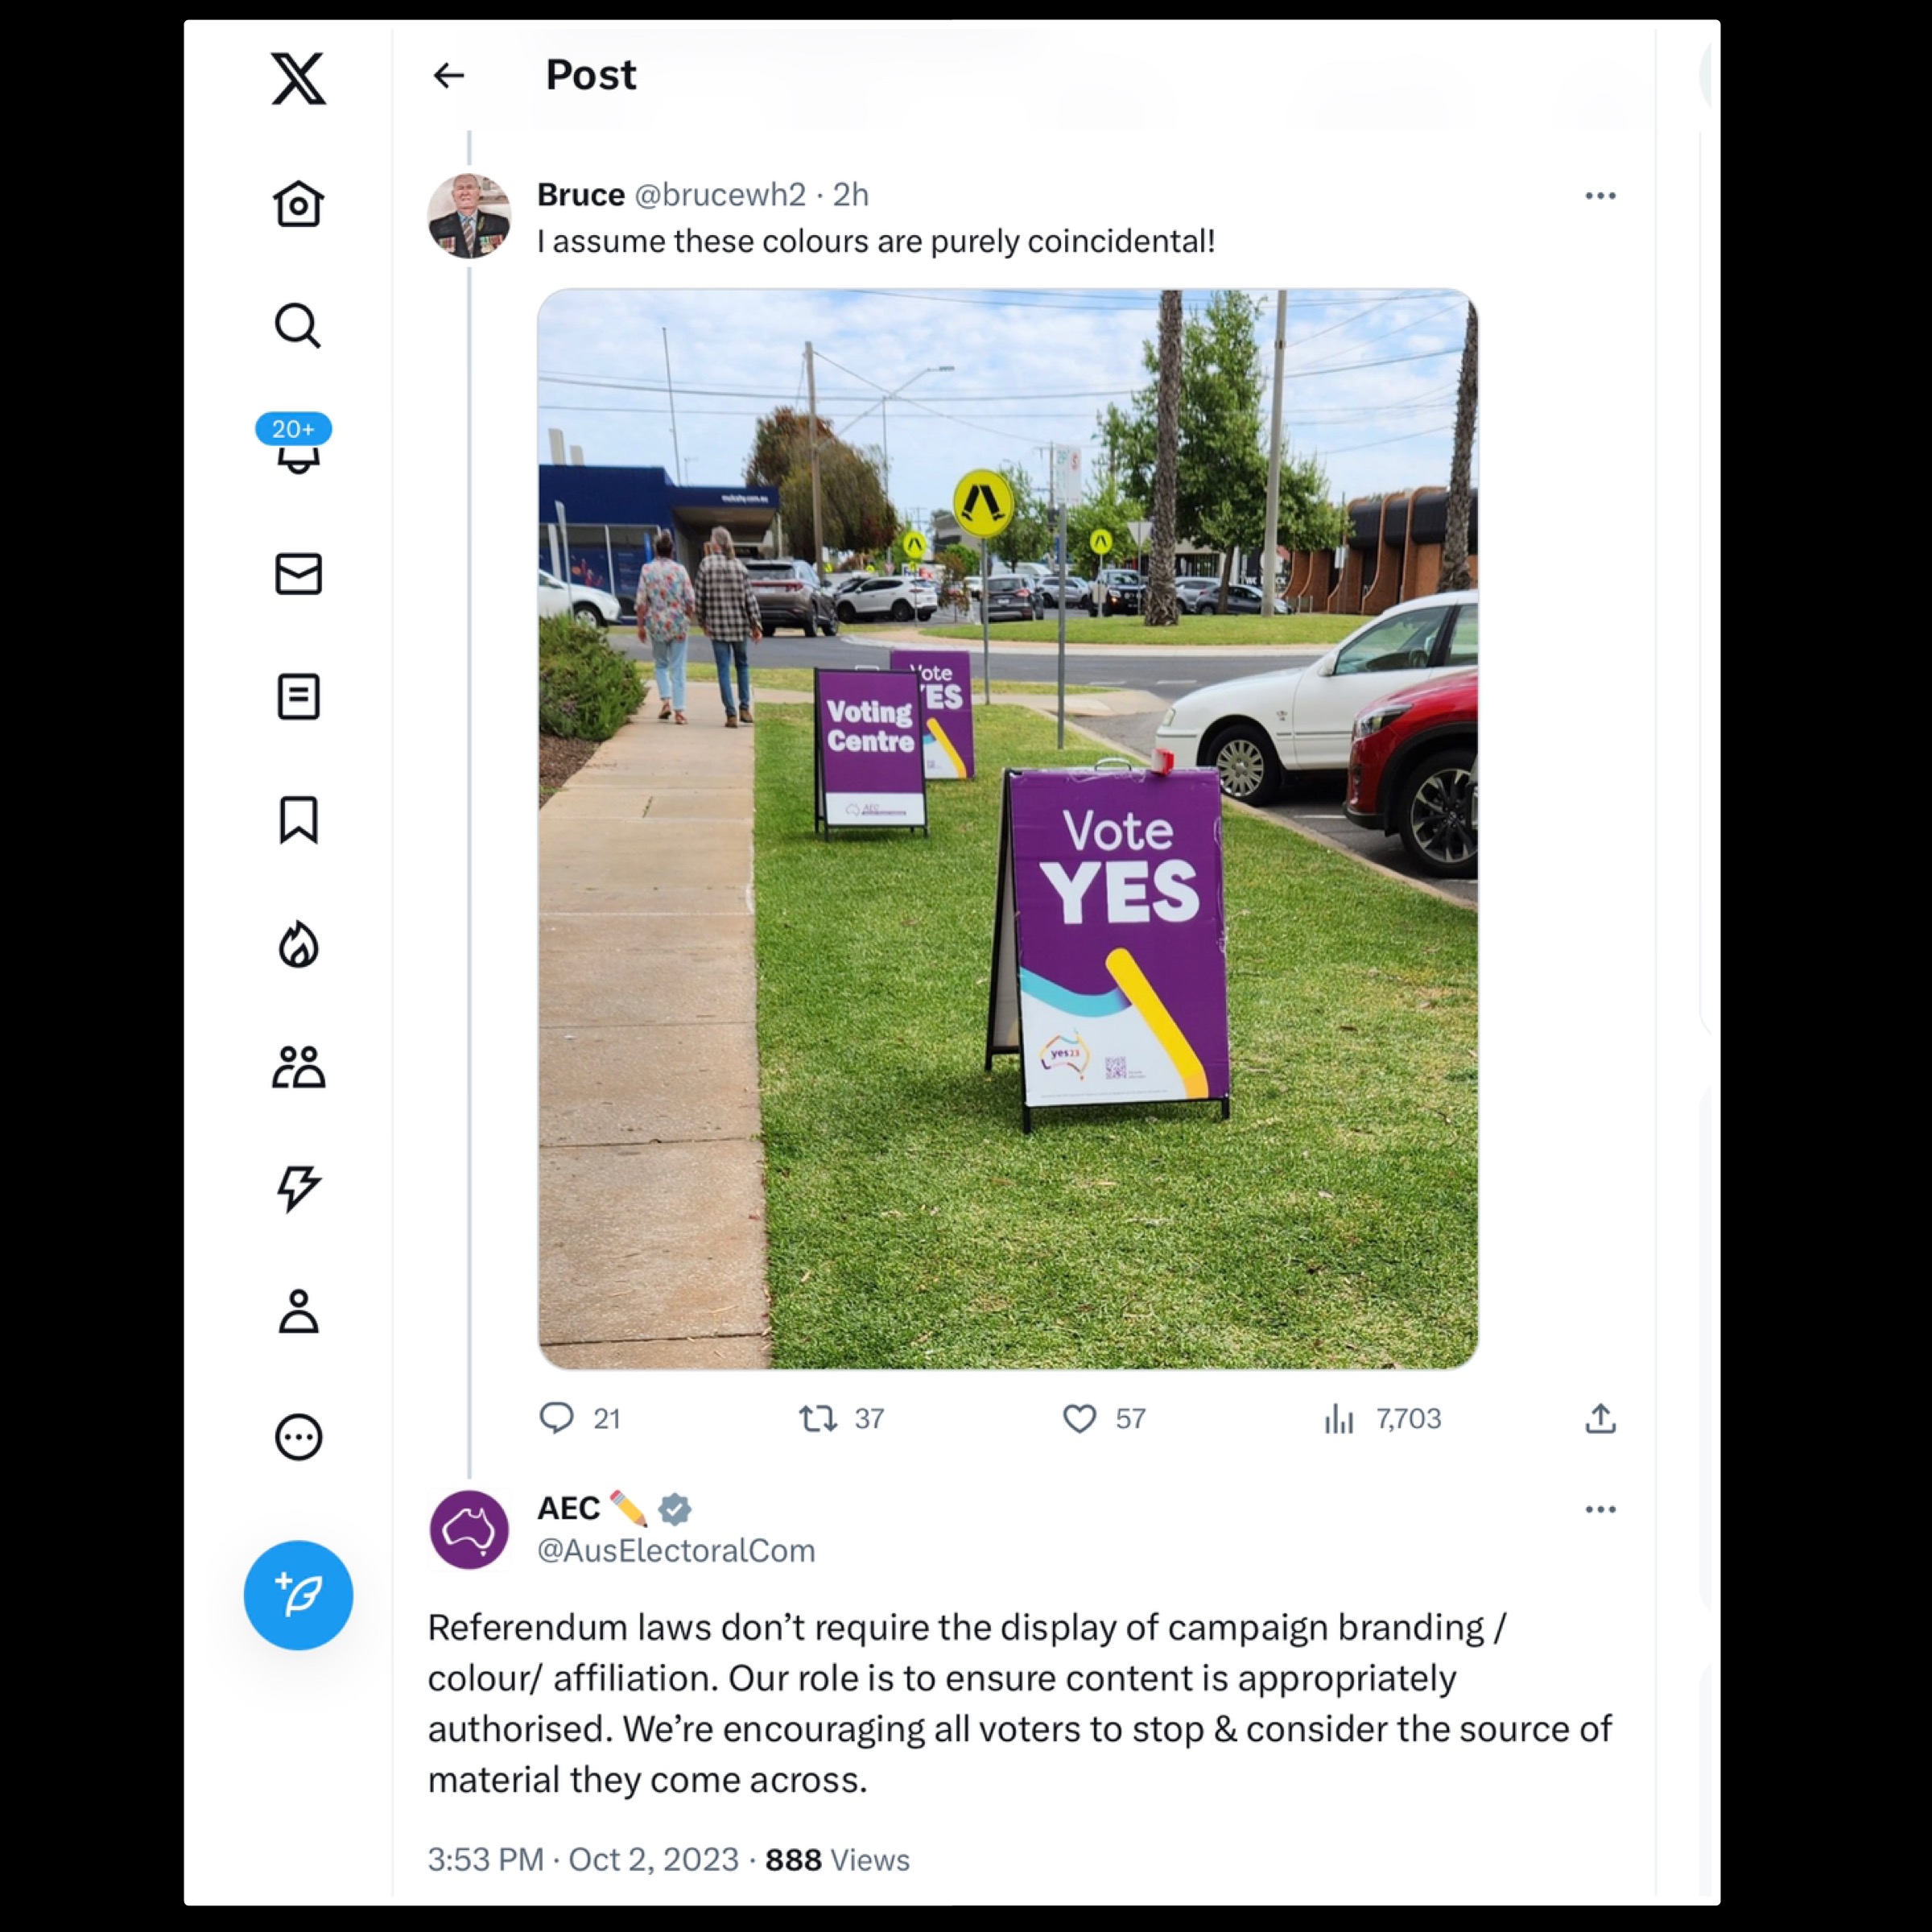Open Communities people icon
1932x1932 pixels.
(298, 1067)
